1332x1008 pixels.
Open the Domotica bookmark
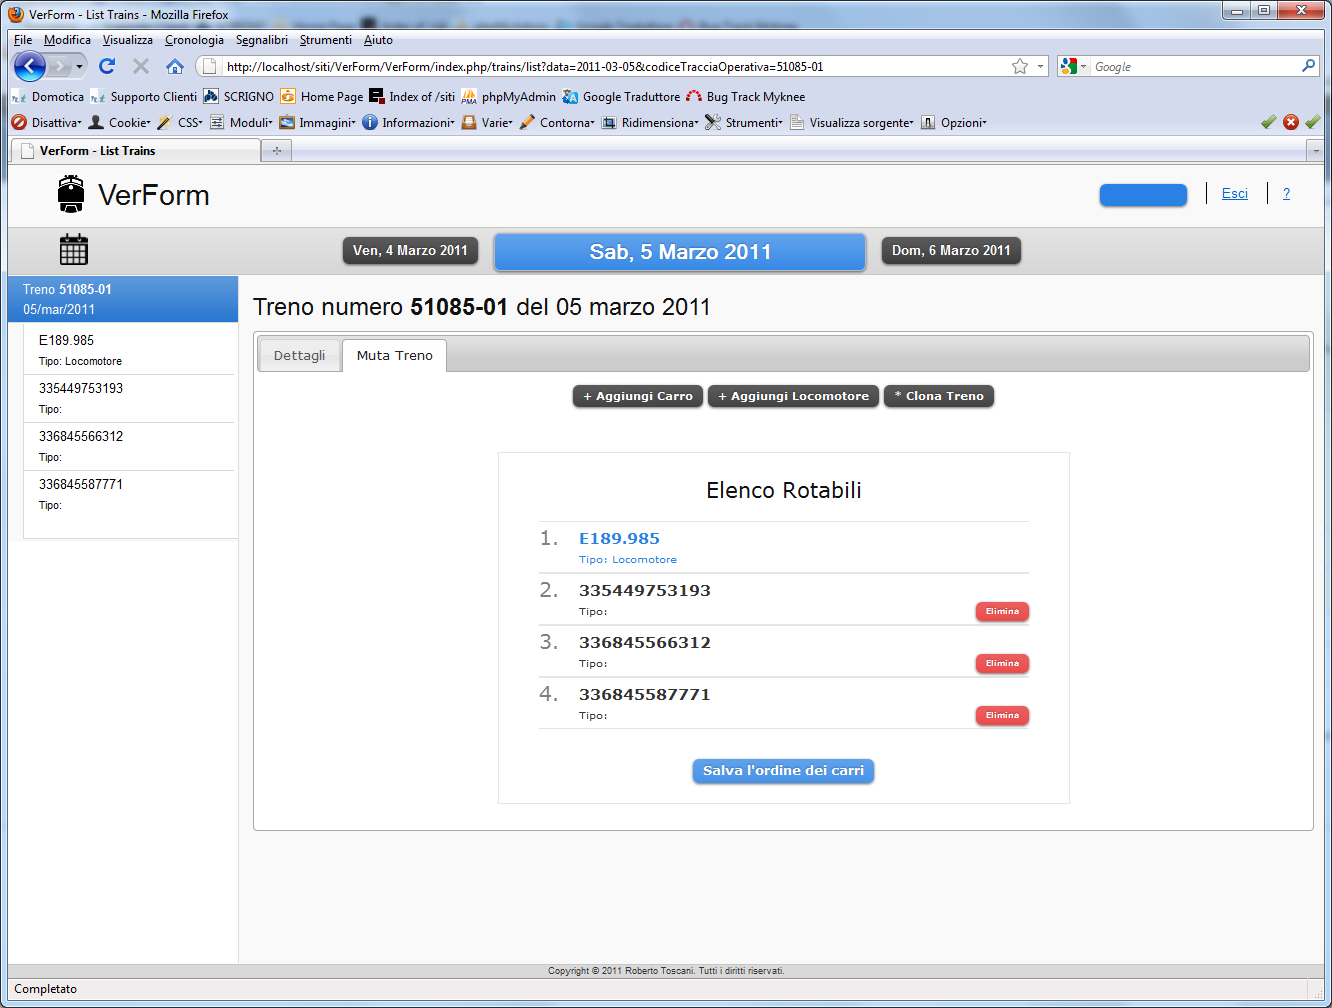pos(48,97)
